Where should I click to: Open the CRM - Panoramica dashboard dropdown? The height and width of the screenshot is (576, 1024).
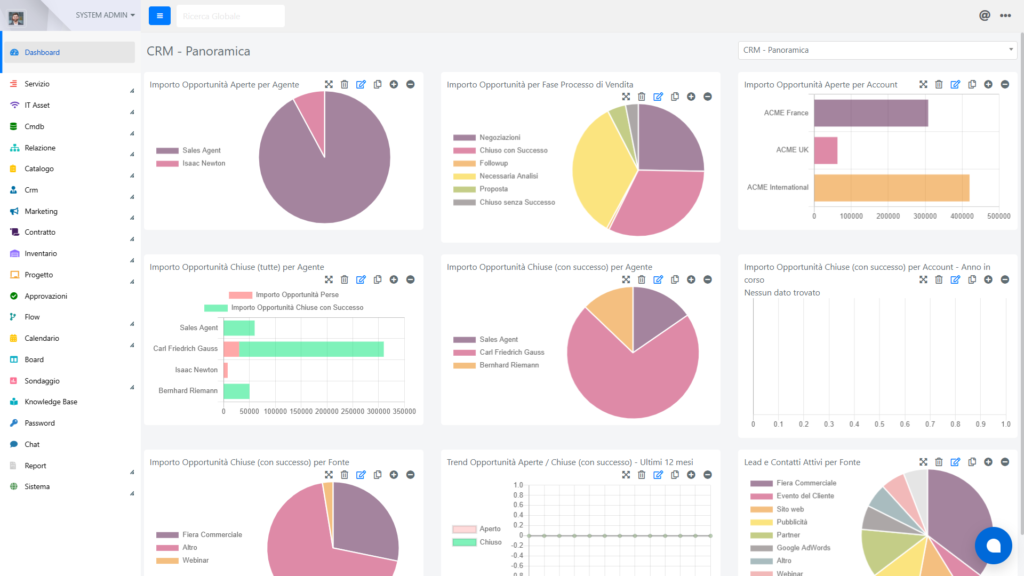click(x=877, y=50)
